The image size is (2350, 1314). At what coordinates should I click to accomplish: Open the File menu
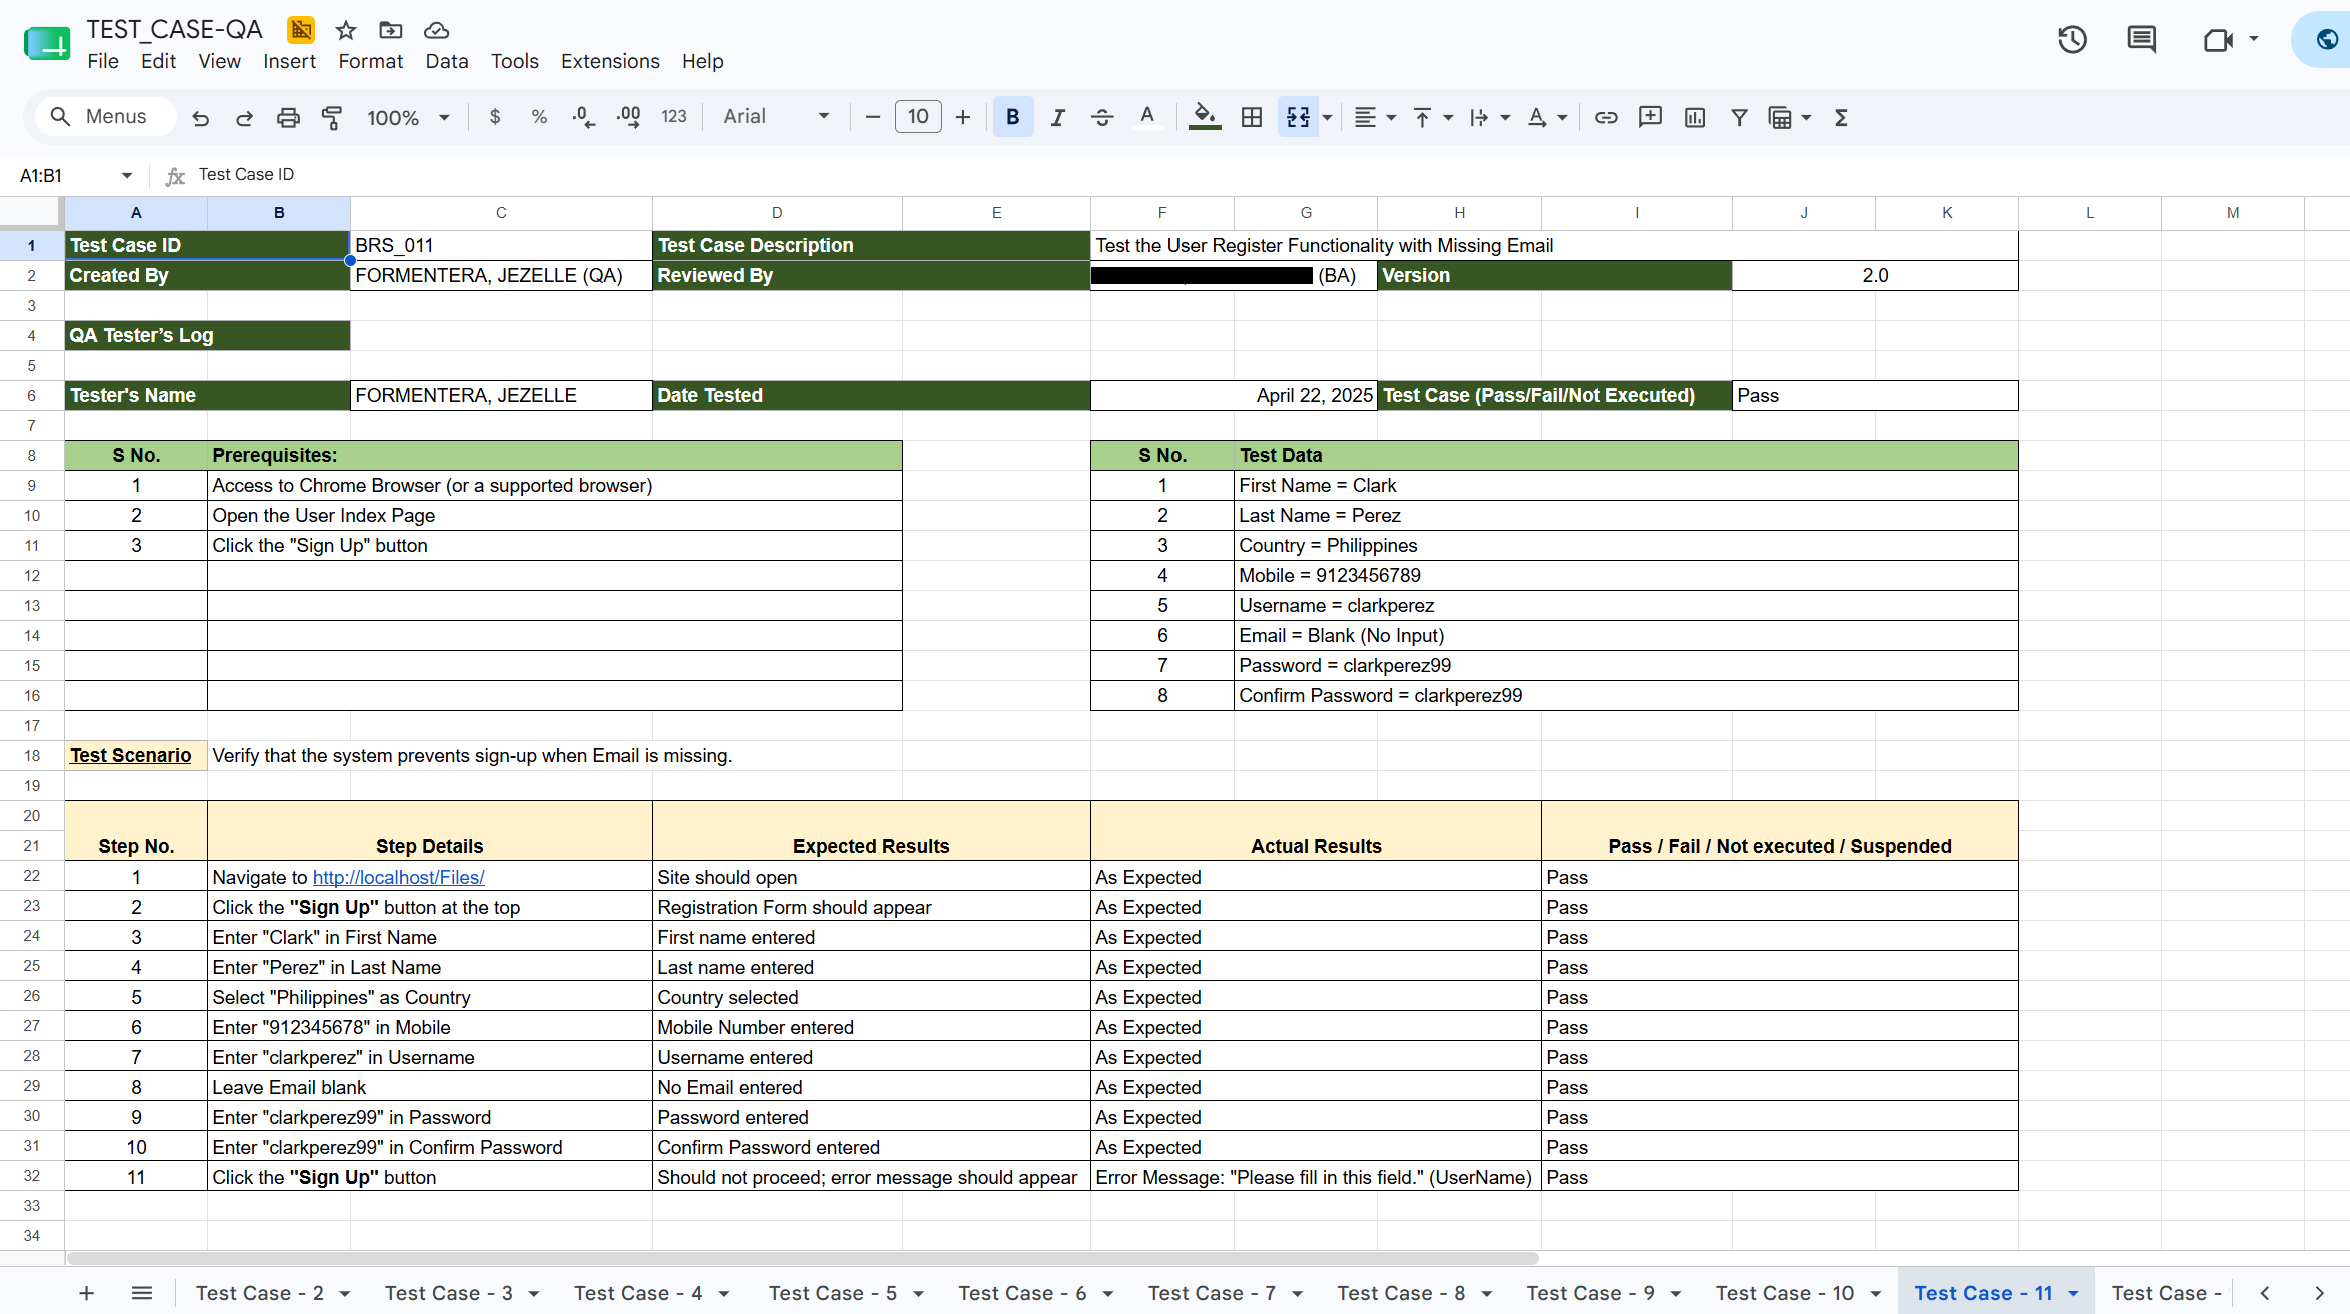tap(103, 61)
